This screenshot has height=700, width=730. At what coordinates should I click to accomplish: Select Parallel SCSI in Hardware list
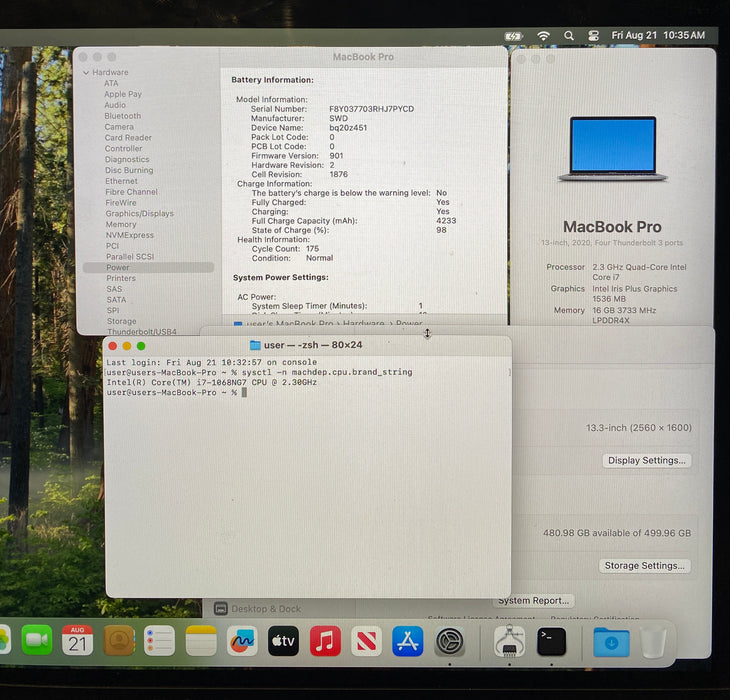point(130,257)
